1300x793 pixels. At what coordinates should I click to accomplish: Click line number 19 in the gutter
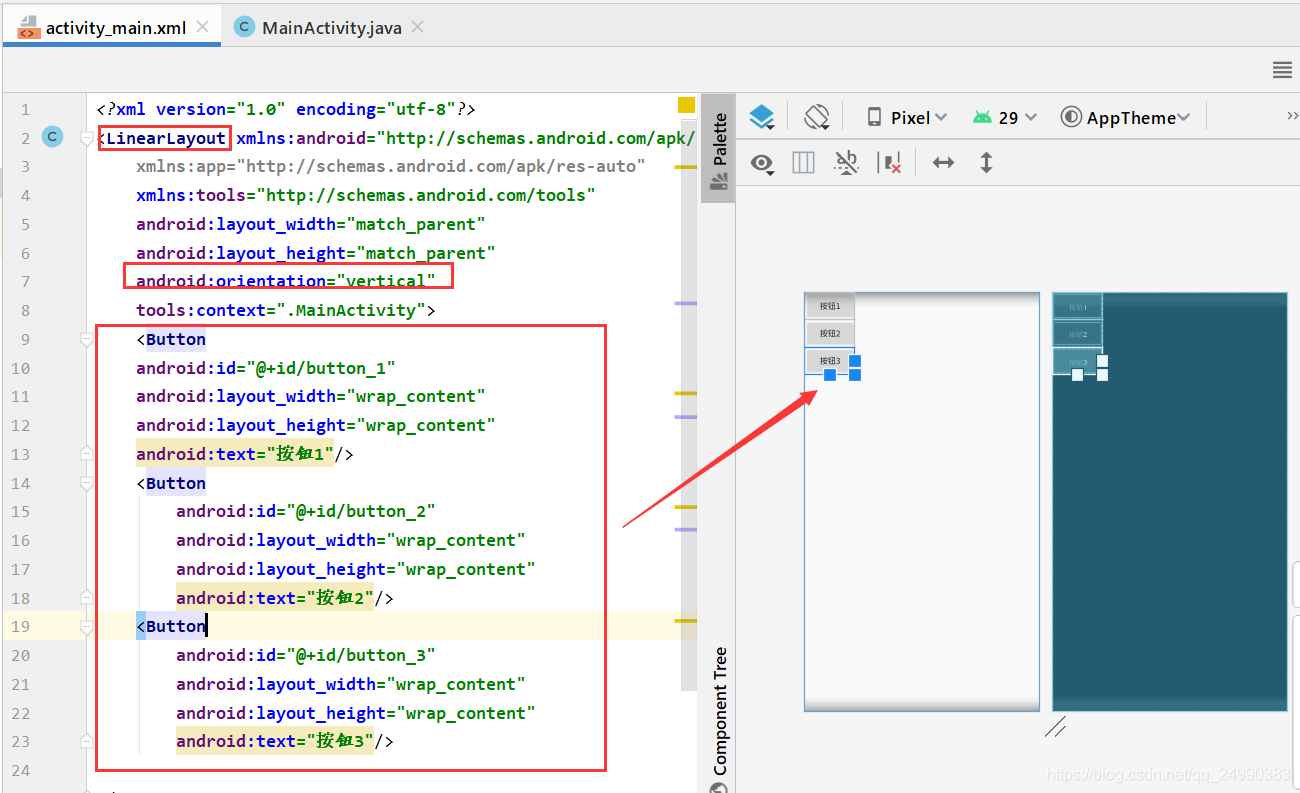(21, 627)
